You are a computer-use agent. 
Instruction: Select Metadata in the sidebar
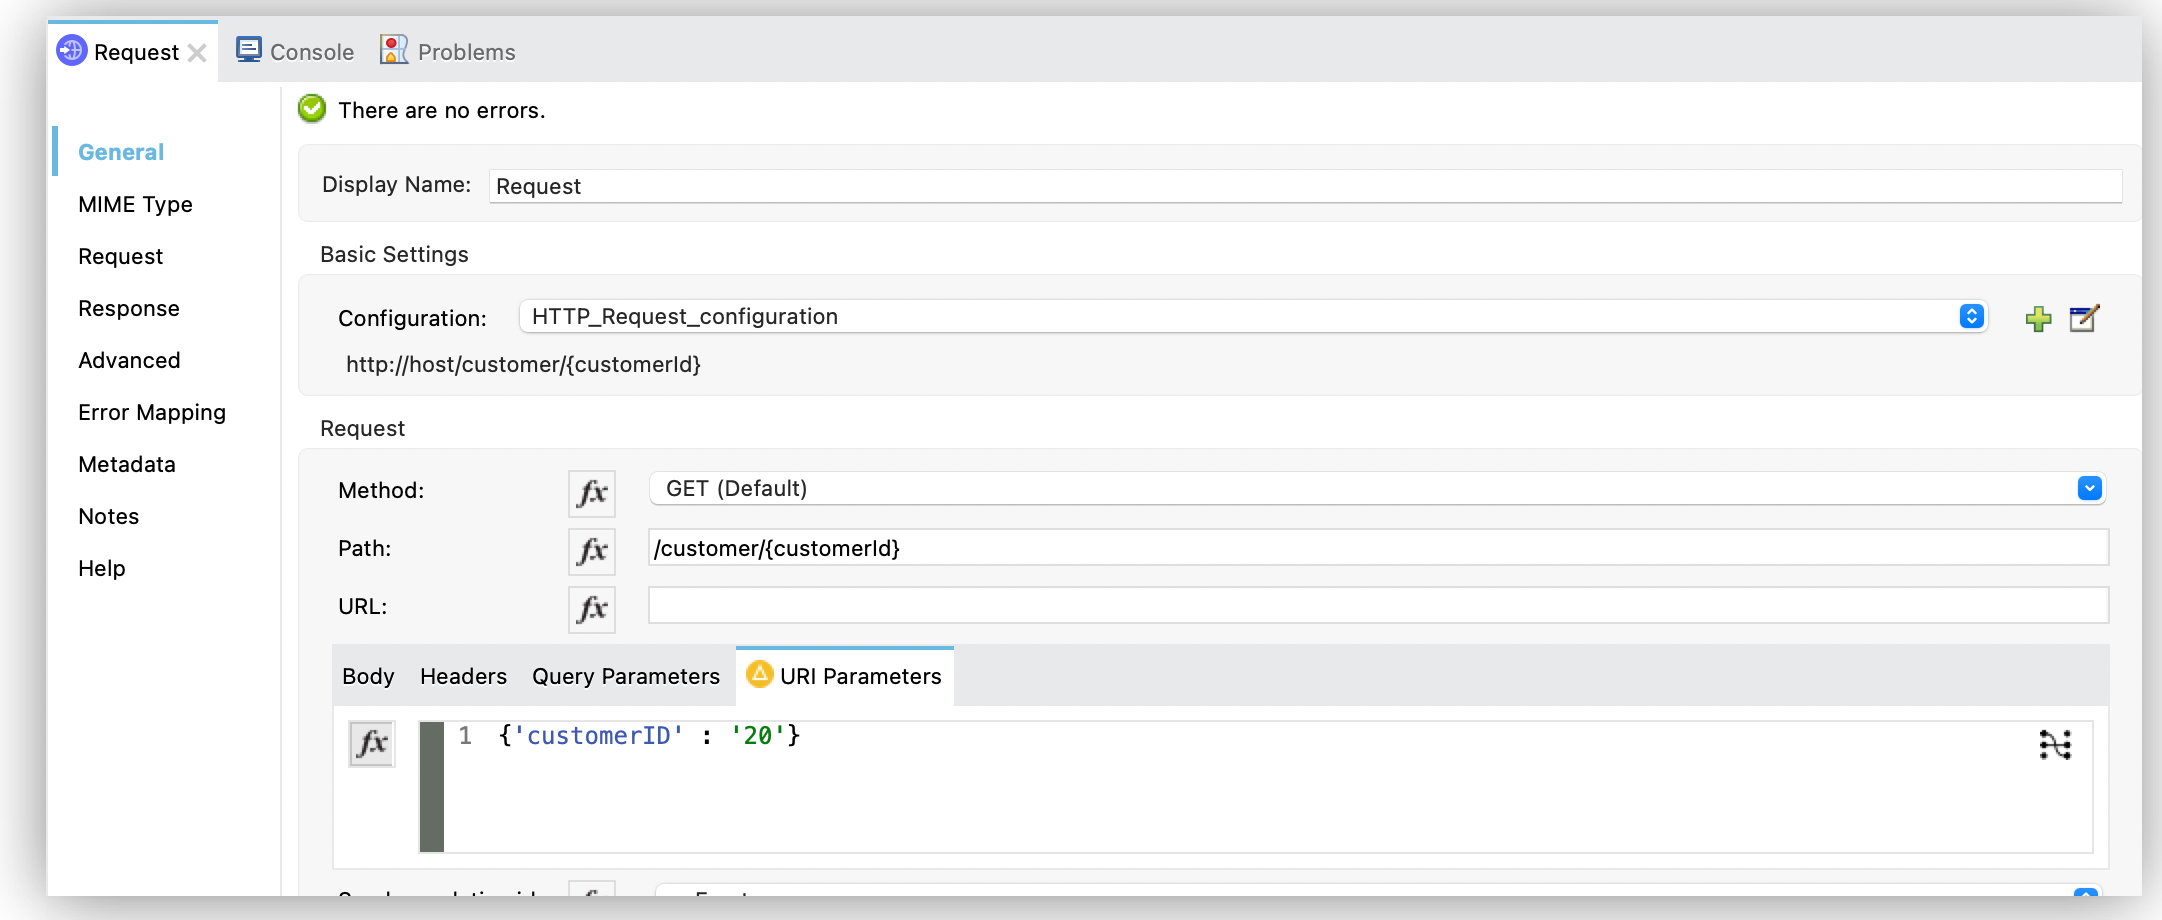pyautogui.click(x=127, y=464)
